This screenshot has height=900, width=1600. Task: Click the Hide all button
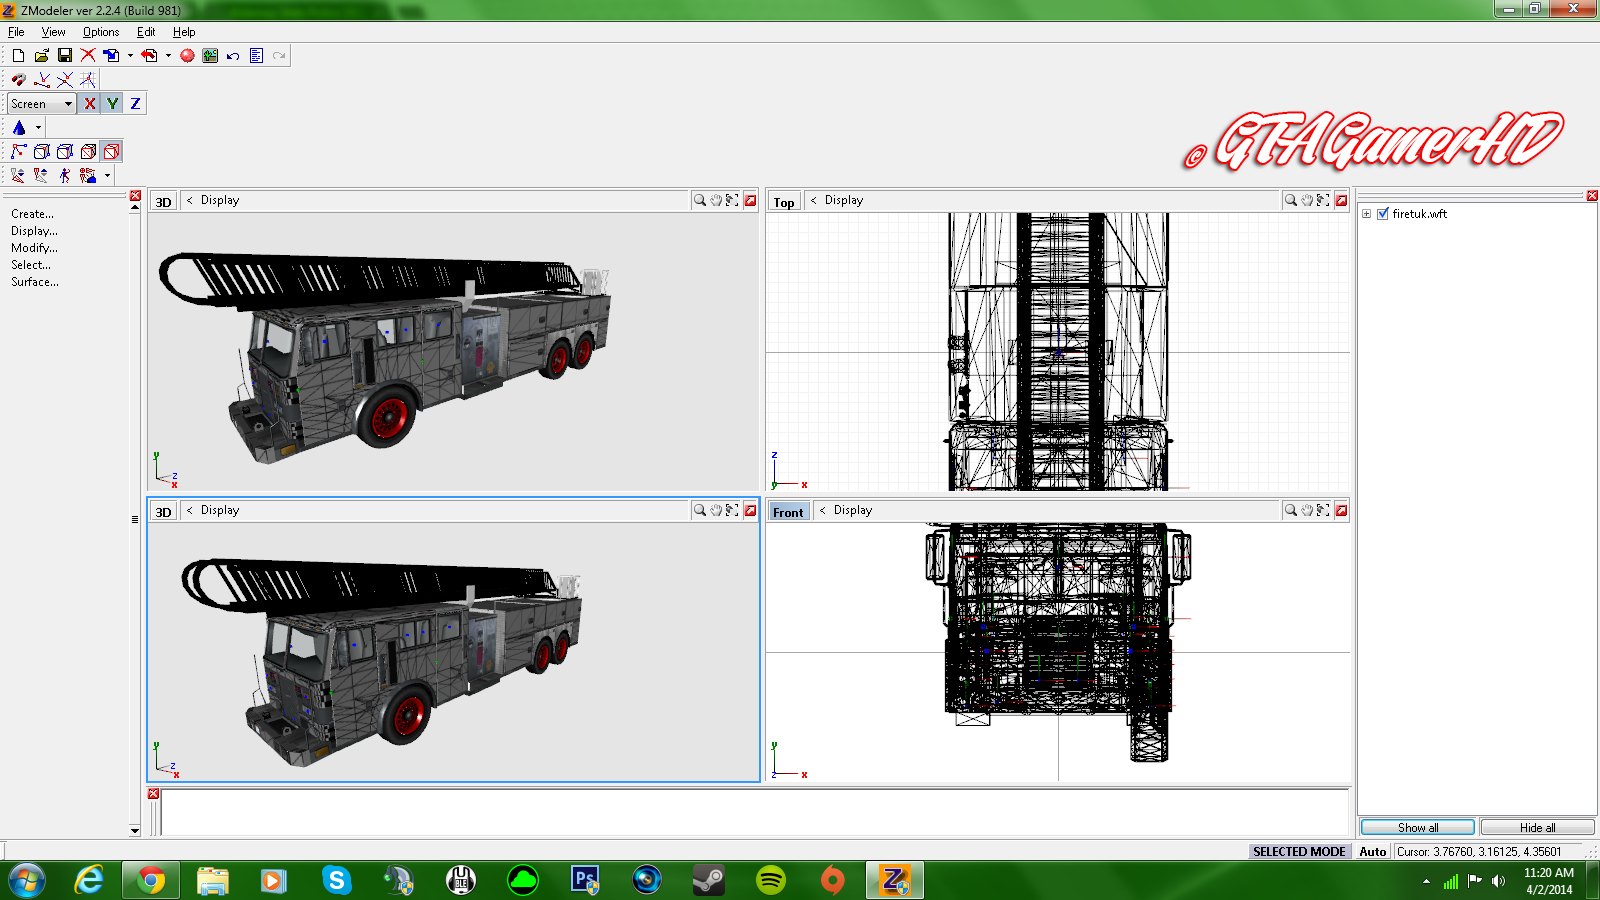tap(1537, 827)
